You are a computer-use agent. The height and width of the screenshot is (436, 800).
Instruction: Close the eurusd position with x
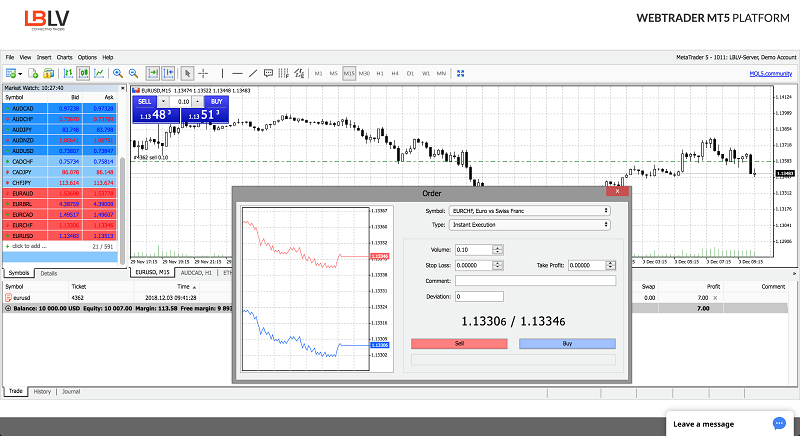pos(715,298)
